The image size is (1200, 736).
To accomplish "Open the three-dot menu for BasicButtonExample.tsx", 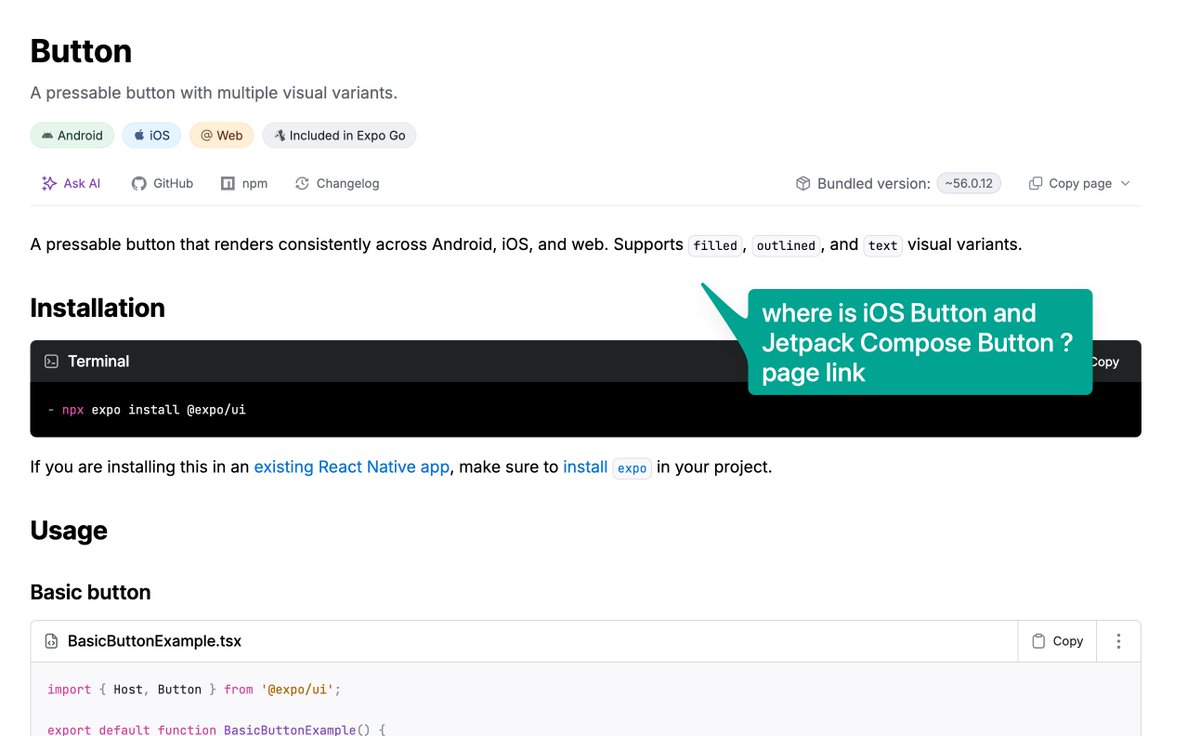I will 1119,641.
